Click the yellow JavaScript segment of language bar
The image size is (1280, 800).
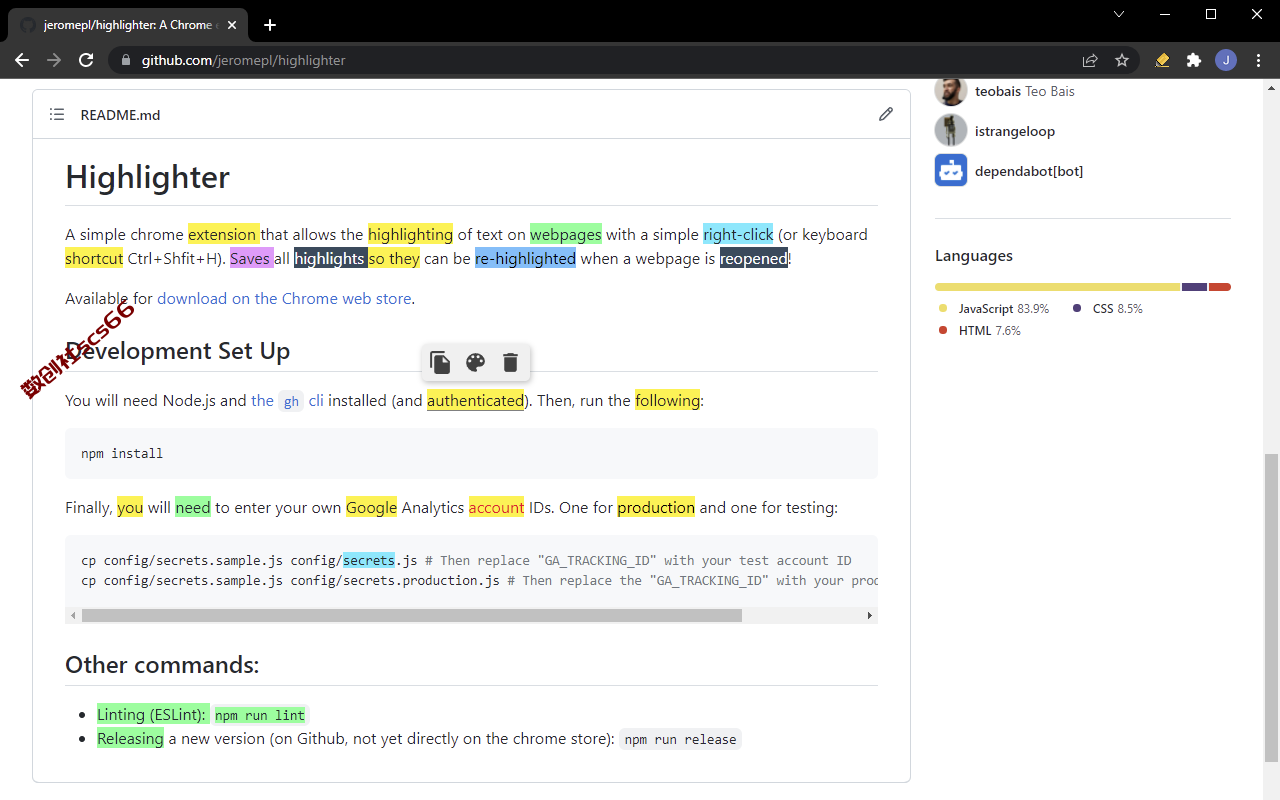1057,287
